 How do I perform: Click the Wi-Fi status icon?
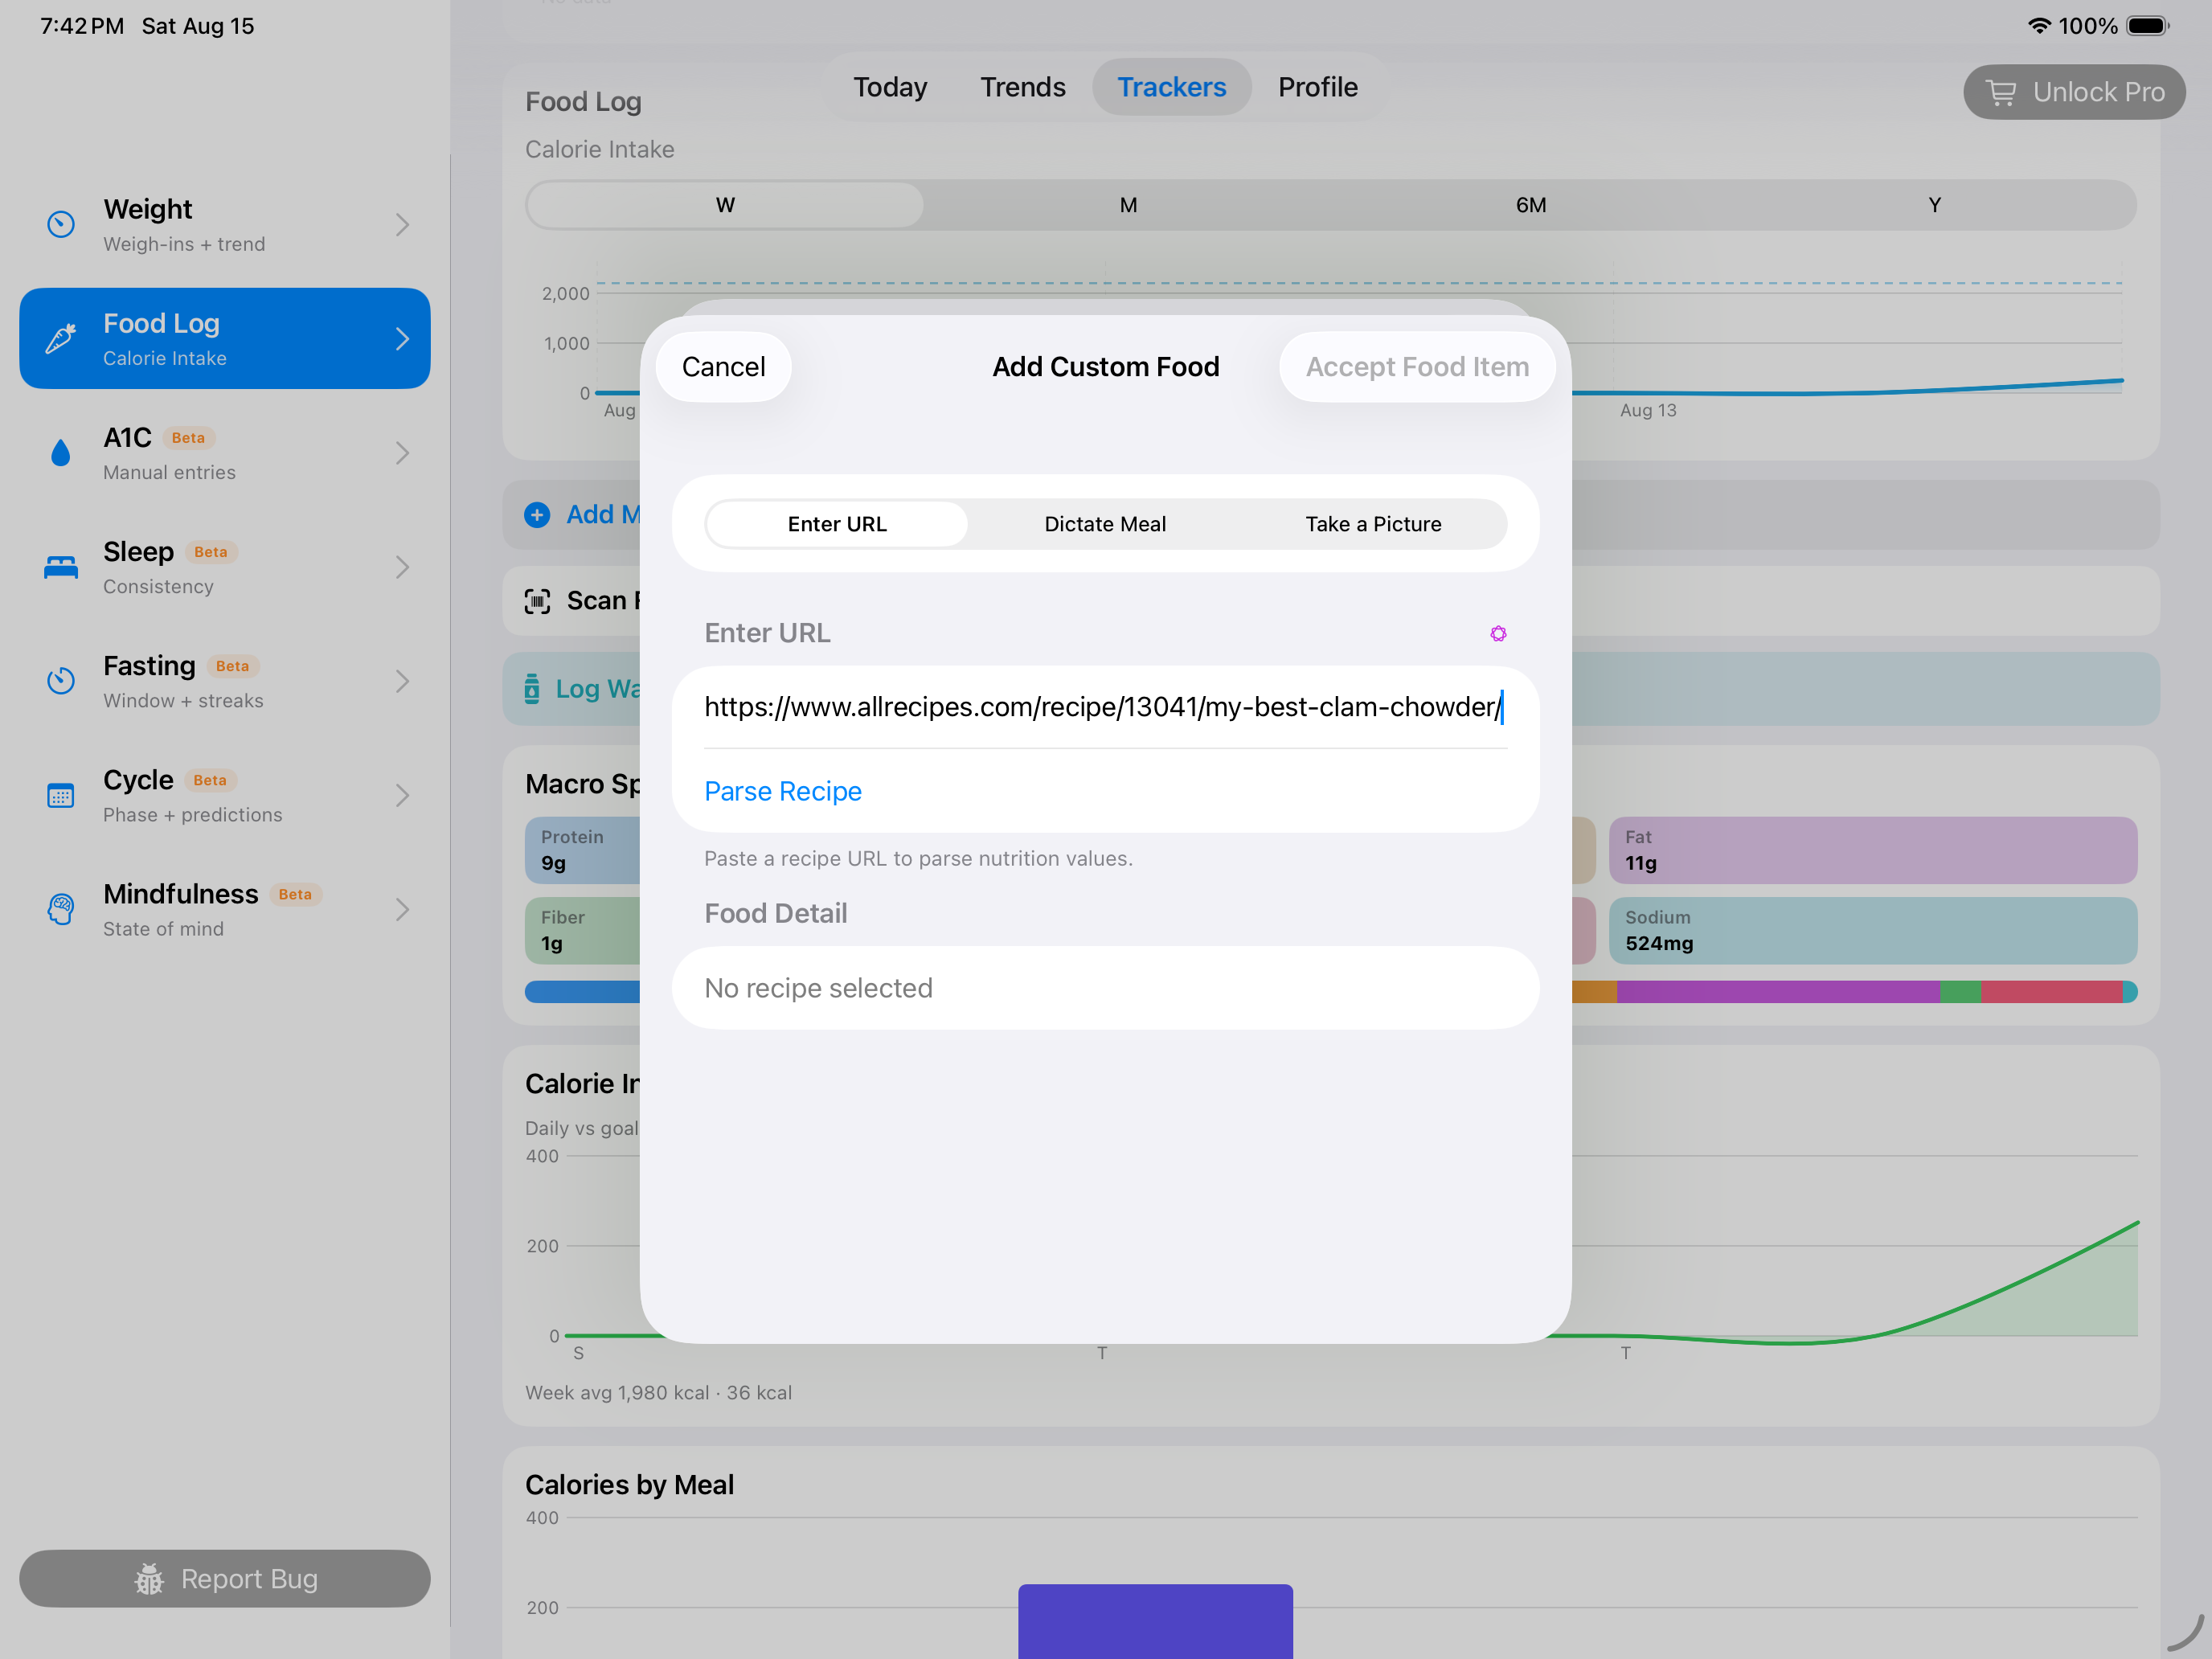pyautogui.click(x=2038, y=26)
